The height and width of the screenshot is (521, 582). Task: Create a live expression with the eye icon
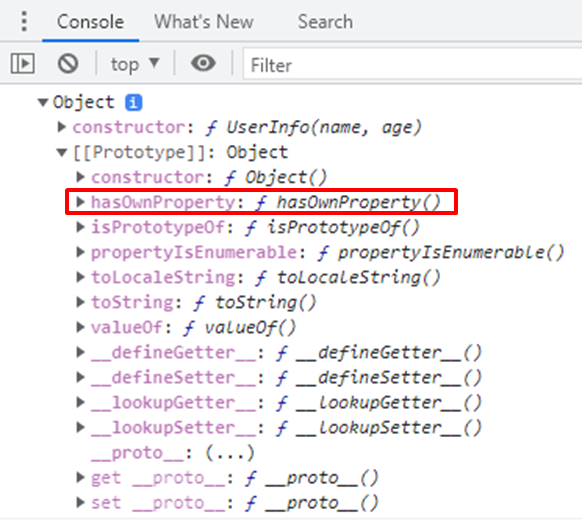(203, 63)
